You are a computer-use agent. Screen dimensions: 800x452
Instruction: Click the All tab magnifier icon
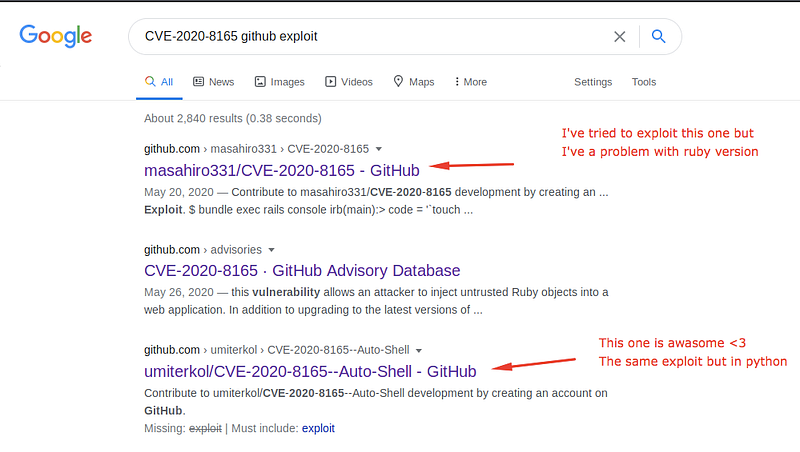pos(149,81)
